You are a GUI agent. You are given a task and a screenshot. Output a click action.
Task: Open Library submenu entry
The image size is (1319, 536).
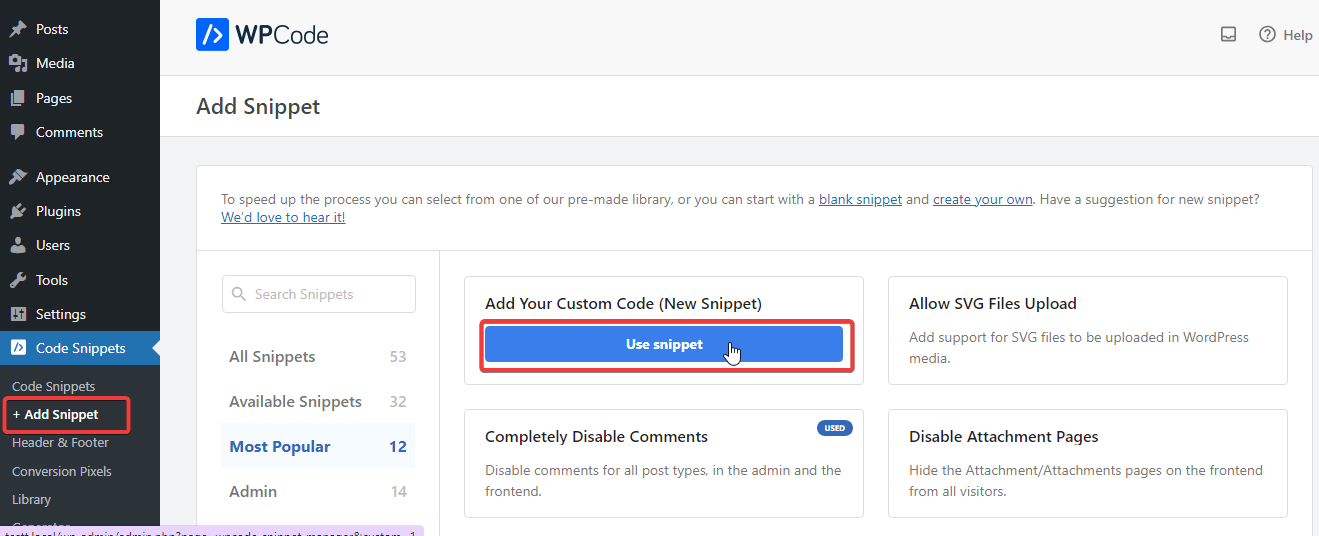click(31, 499)
